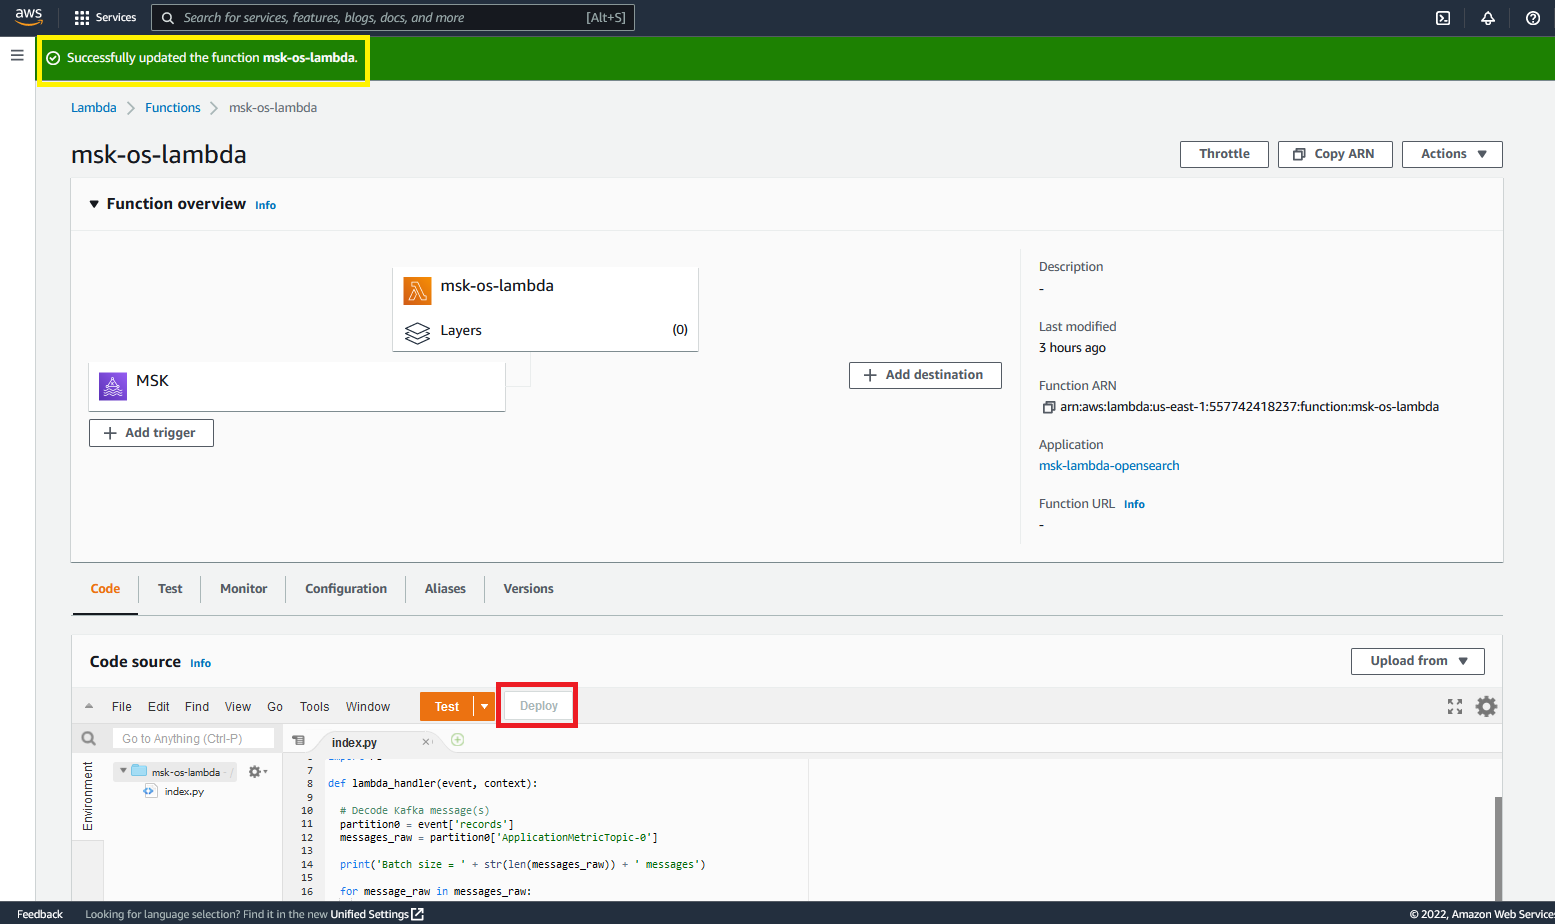This screenshot has height=924, width=1555.
Task: Open the Aliases tab
Action: pyautogui.click(x=445, y=589)
